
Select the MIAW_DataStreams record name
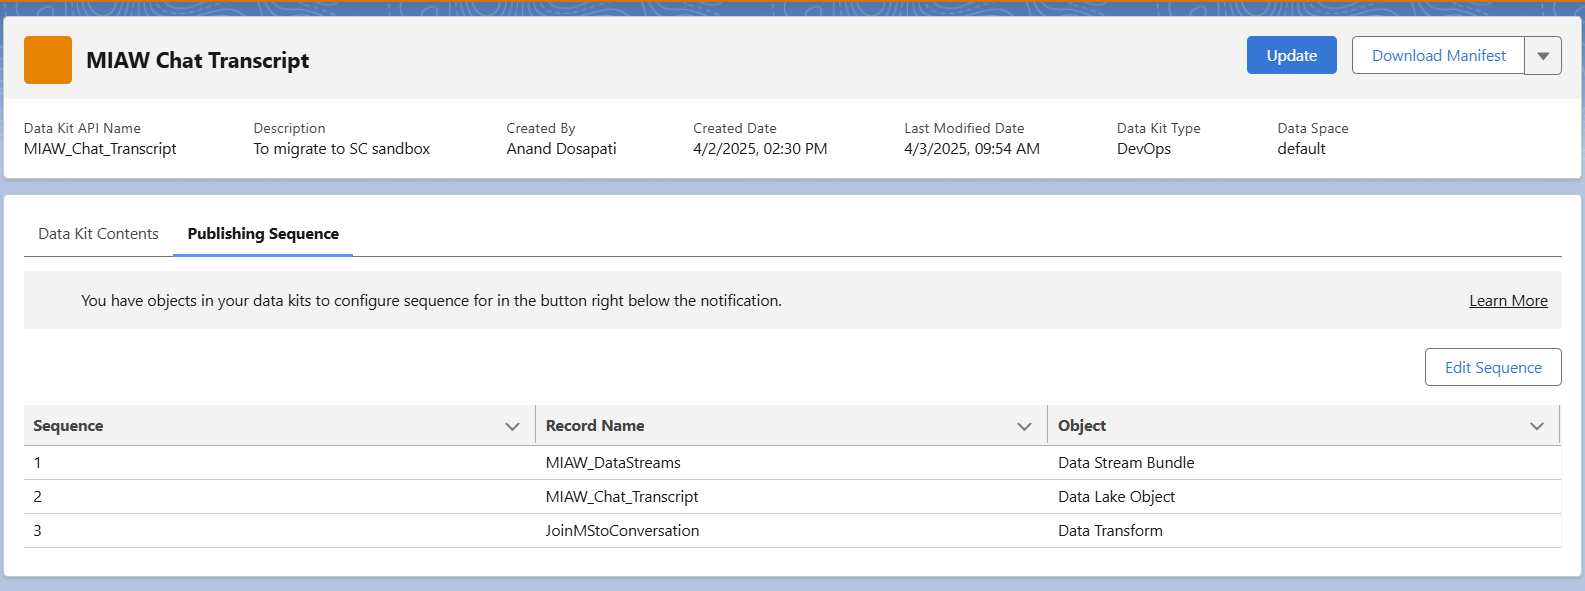pos(613,463)
